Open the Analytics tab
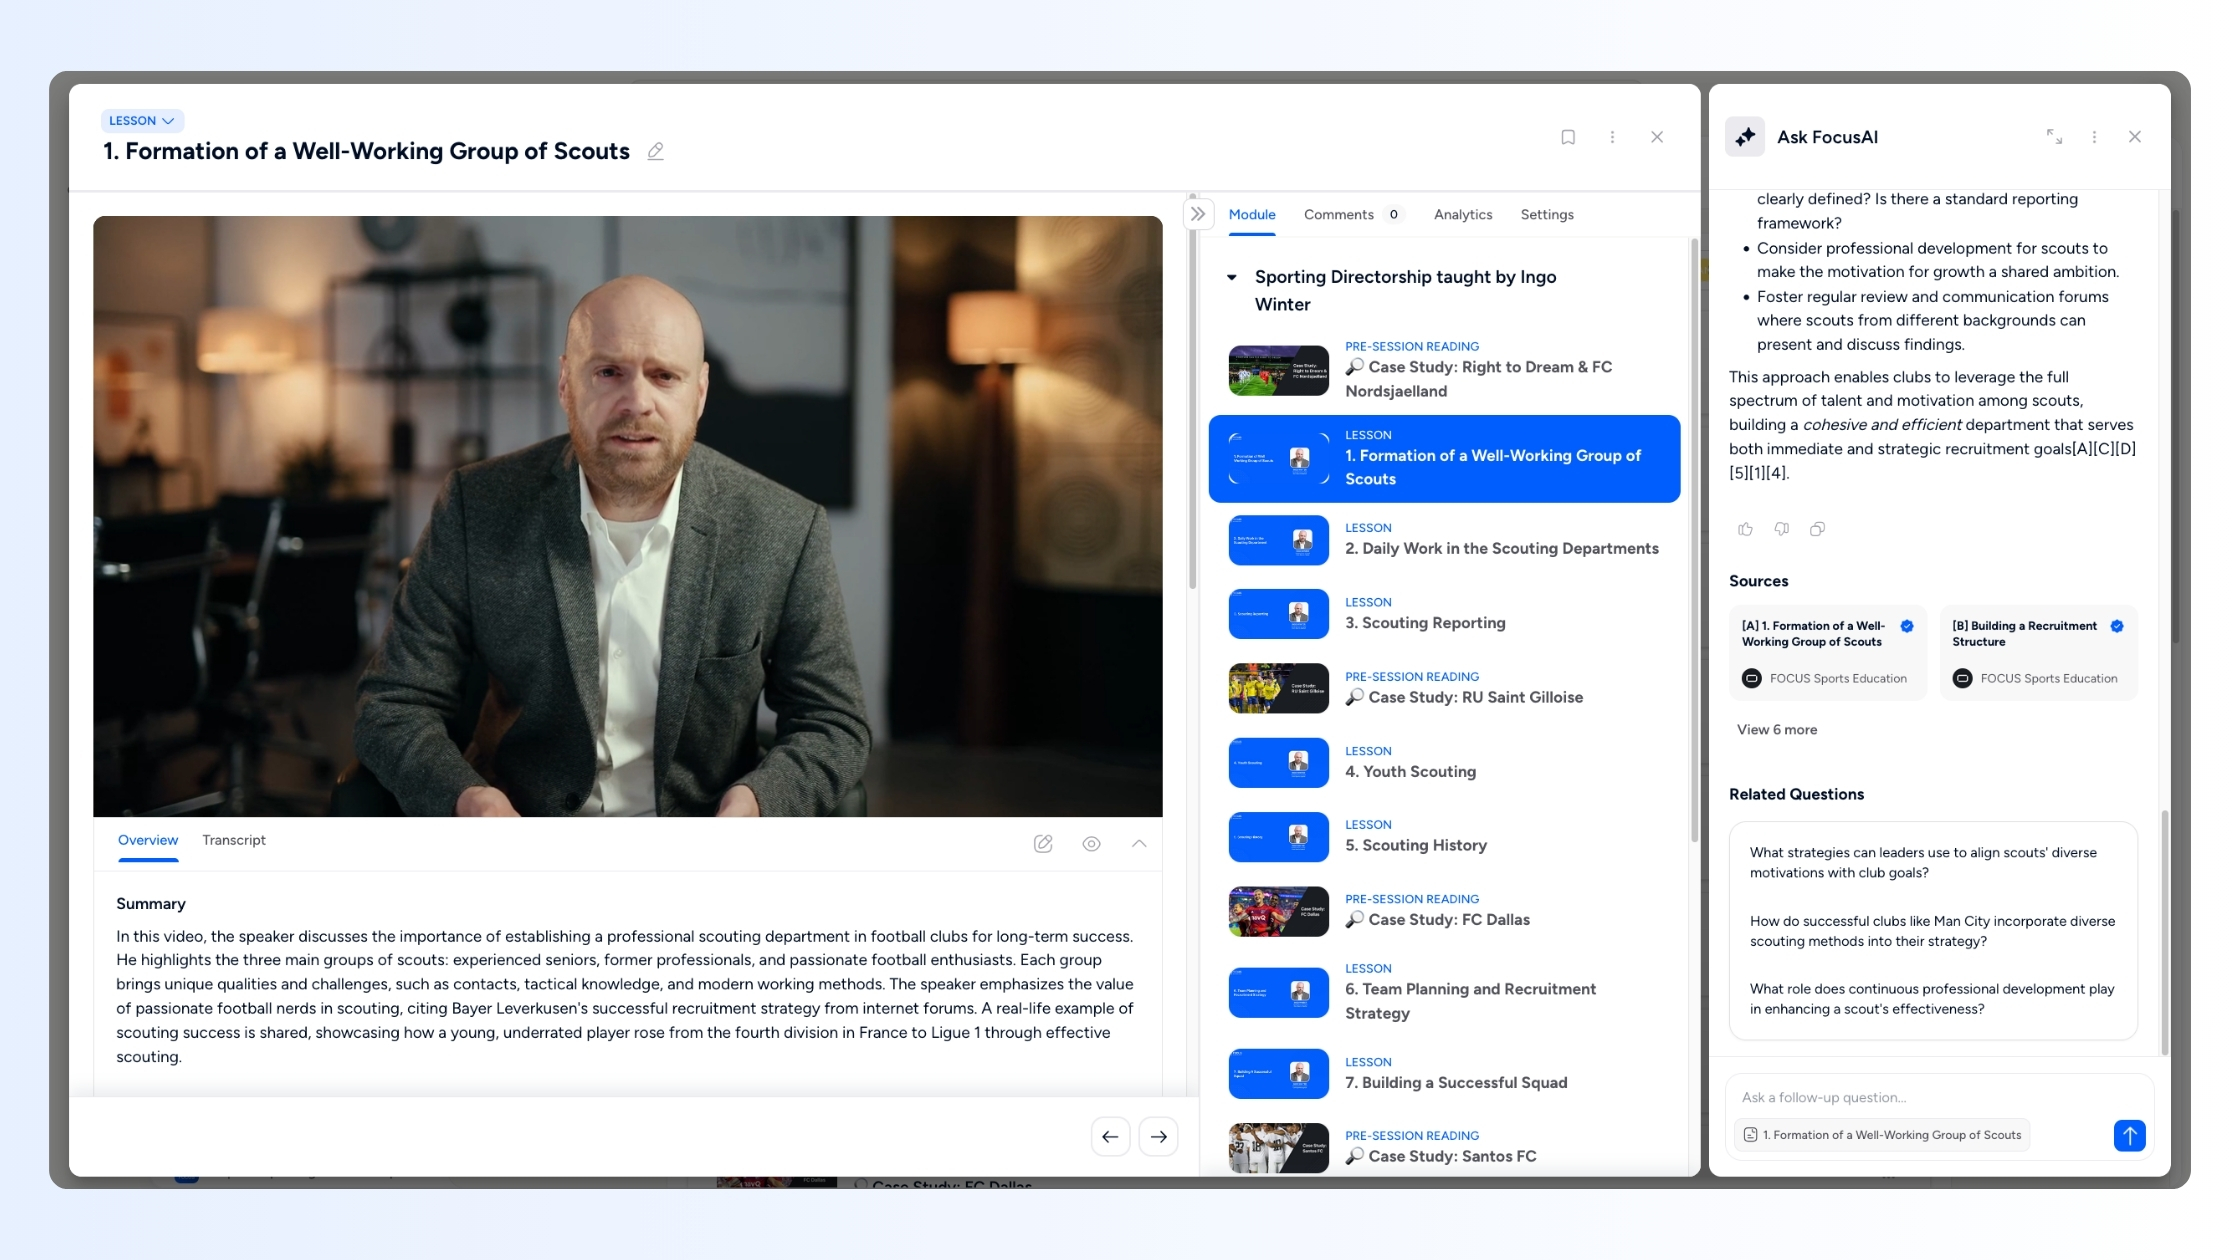The height and width of the screenshot is (1260, 2240). click(1462, 214)
